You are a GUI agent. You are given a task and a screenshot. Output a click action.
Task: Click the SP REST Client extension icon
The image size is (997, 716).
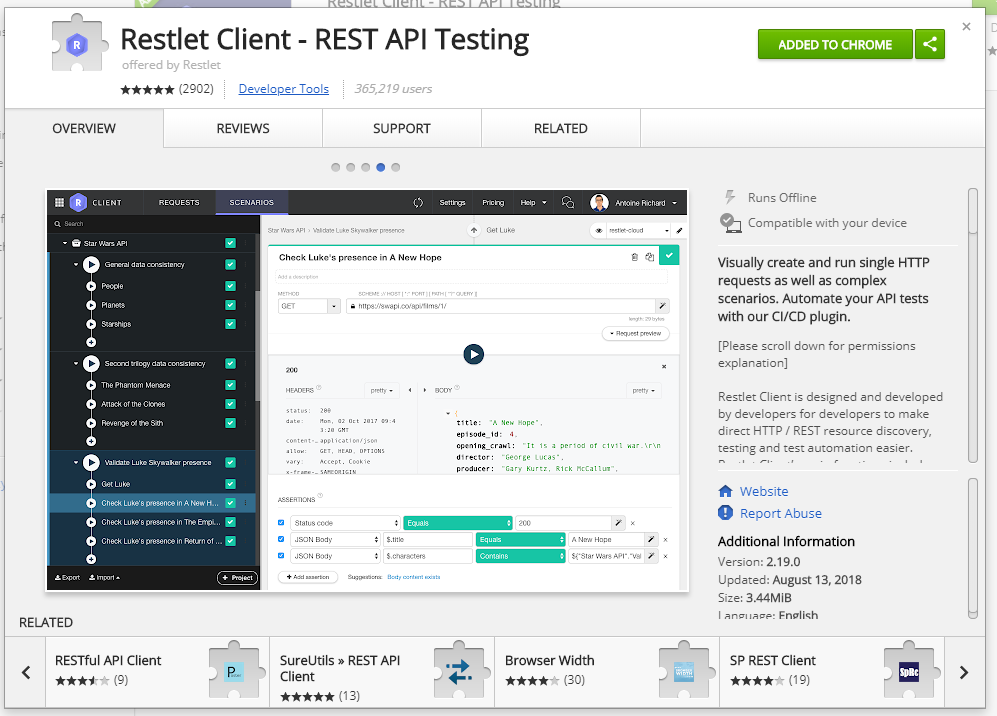coord(909,671)
